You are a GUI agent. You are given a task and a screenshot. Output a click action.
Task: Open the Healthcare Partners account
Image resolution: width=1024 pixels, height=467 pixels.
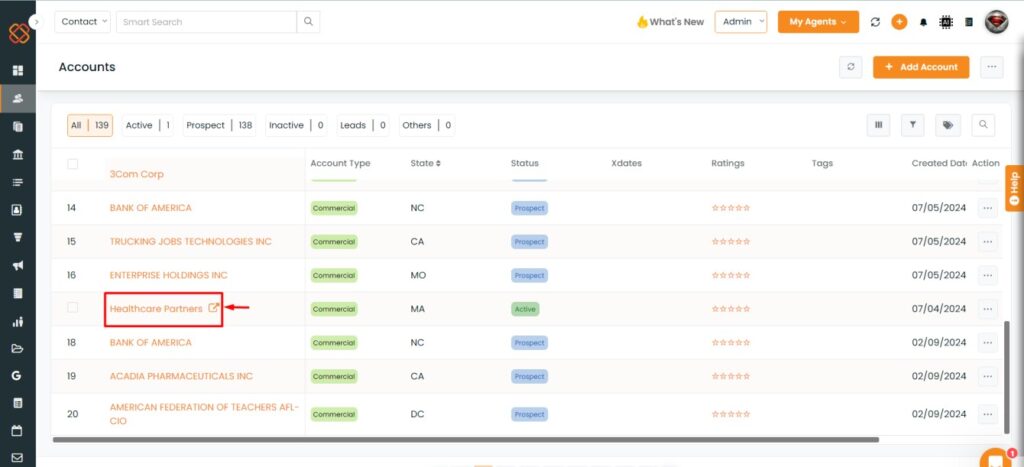[156, 308]
